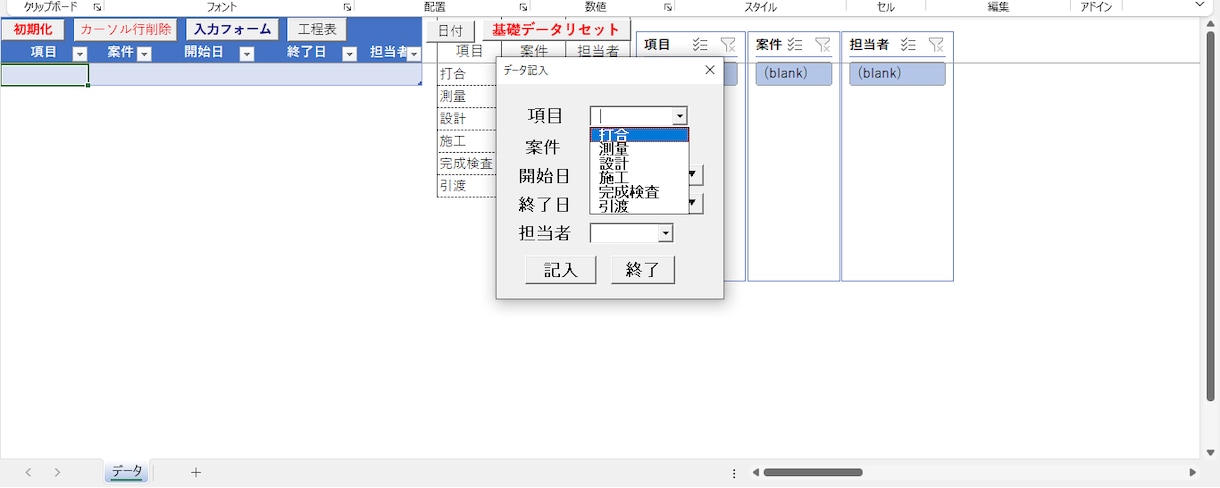Open the 開始日 column filter dropdown

(247, 54)
